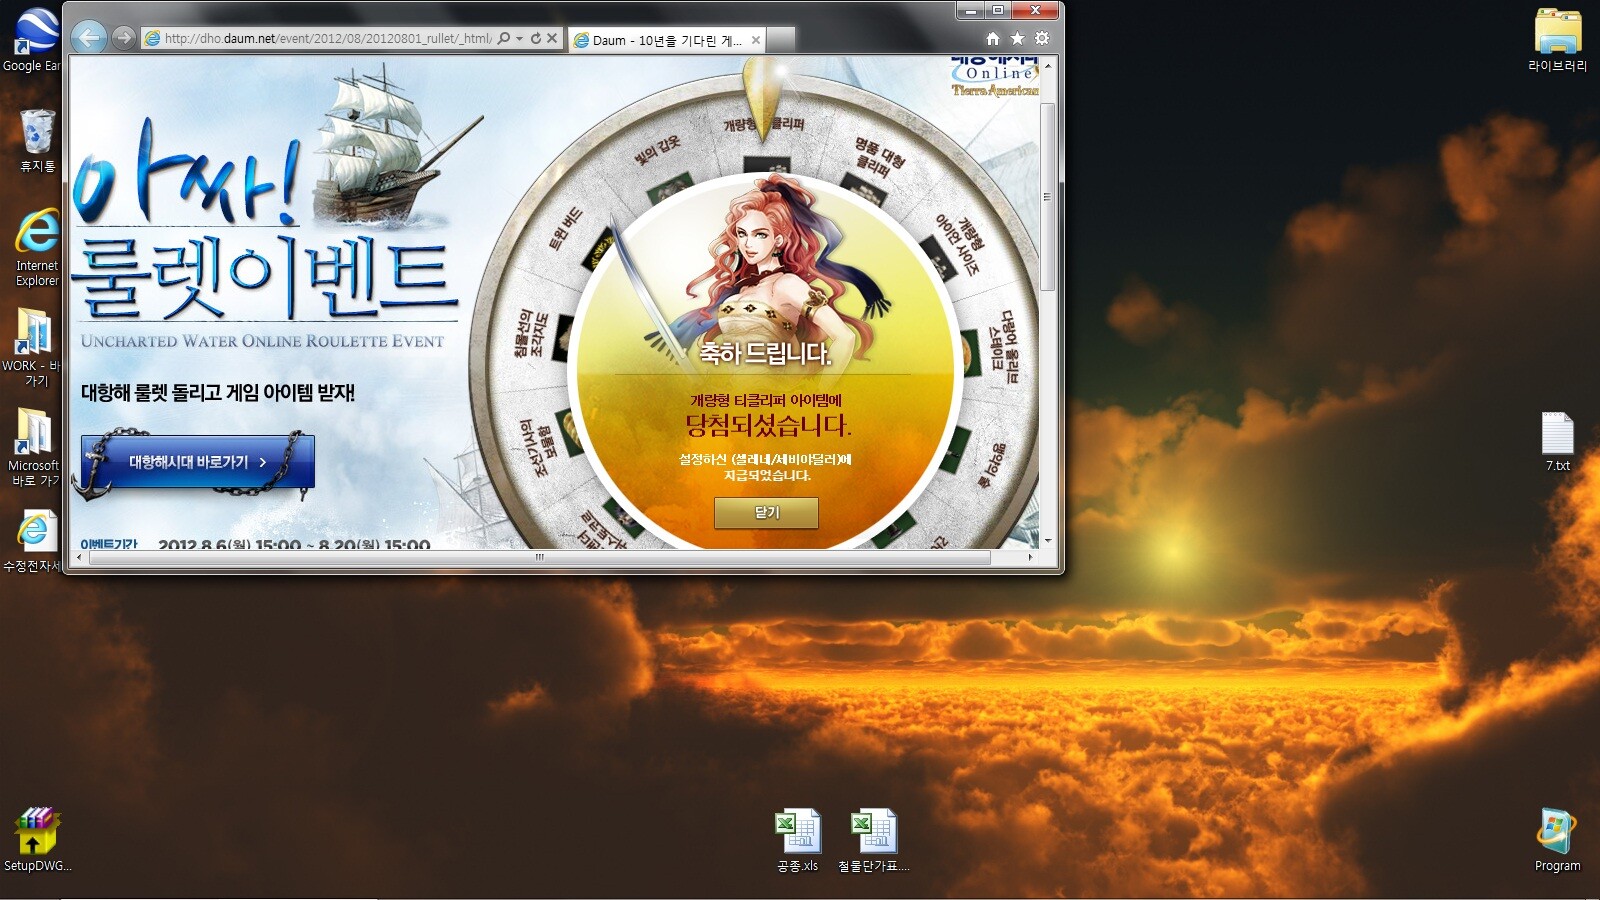Stop loading with the X icon
This screenshot has height=900, width=1600.
pyautogui.click(x=552, y=39)
